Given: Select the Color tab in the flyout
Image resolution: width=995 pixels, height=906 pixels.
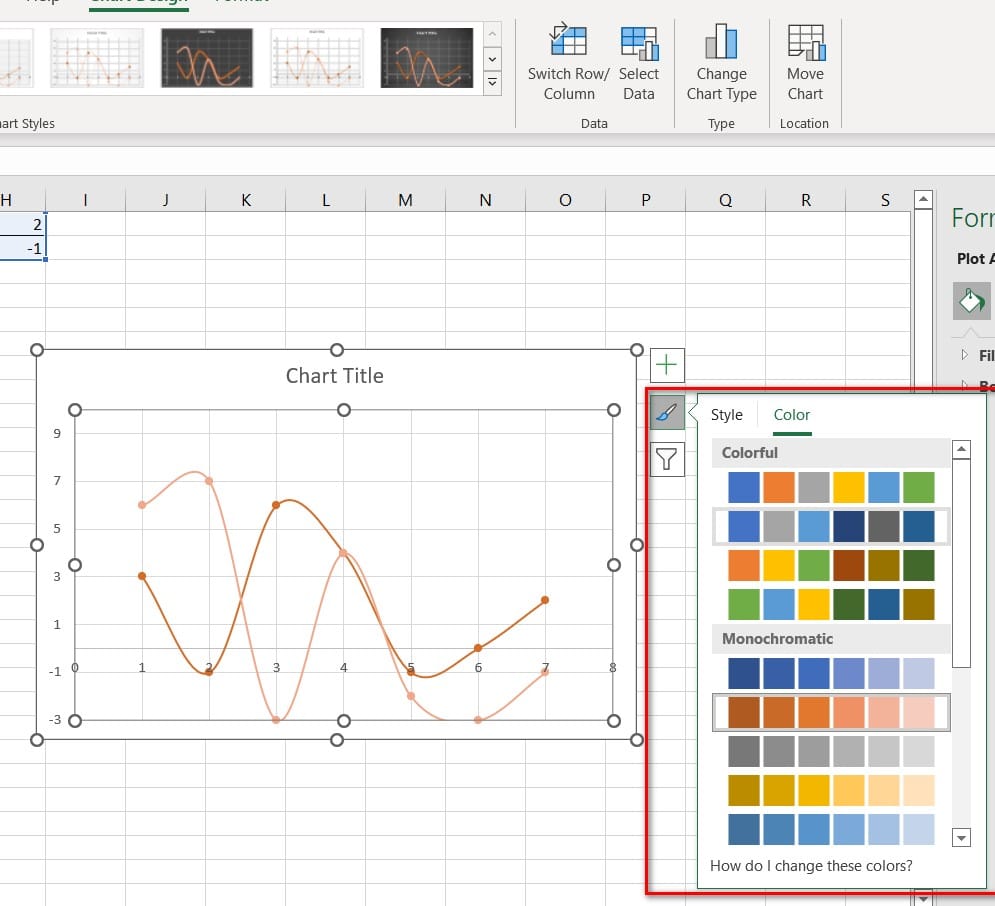Looking at the screenshot, I should point(792,415).
